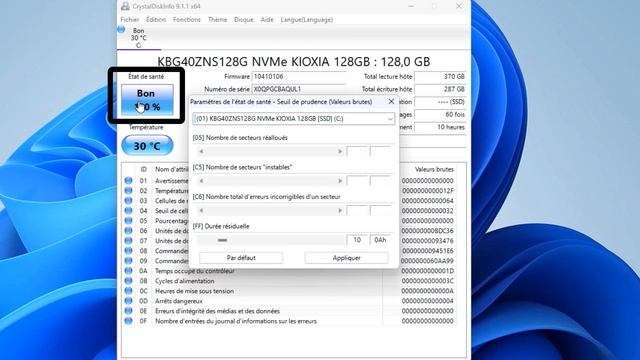Click the Valeurs brutes column header
Viewport: 640px width, 360px height.
point(434,169)
